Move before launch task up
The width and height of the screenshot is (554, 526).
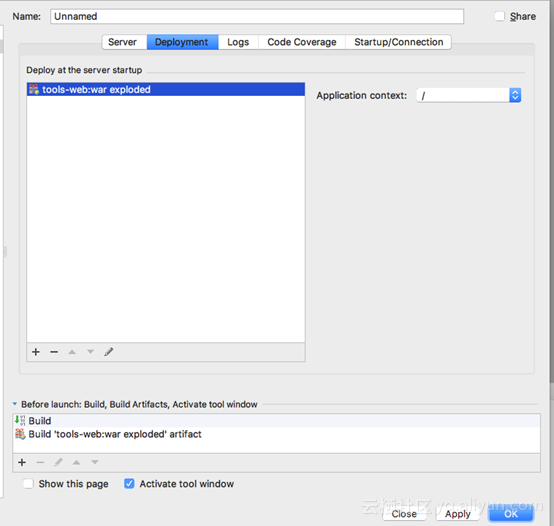pos(76,462)
